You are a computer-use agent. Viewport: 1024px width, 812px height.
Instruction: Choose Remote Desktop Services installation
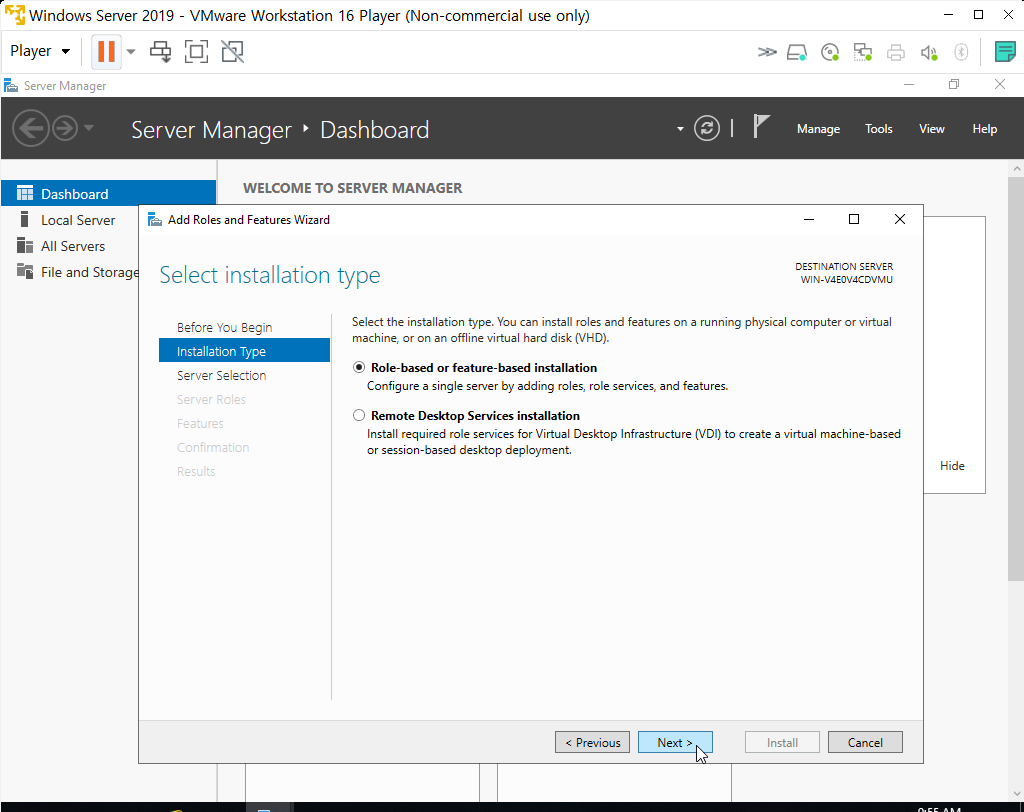(x=359, y=415)
